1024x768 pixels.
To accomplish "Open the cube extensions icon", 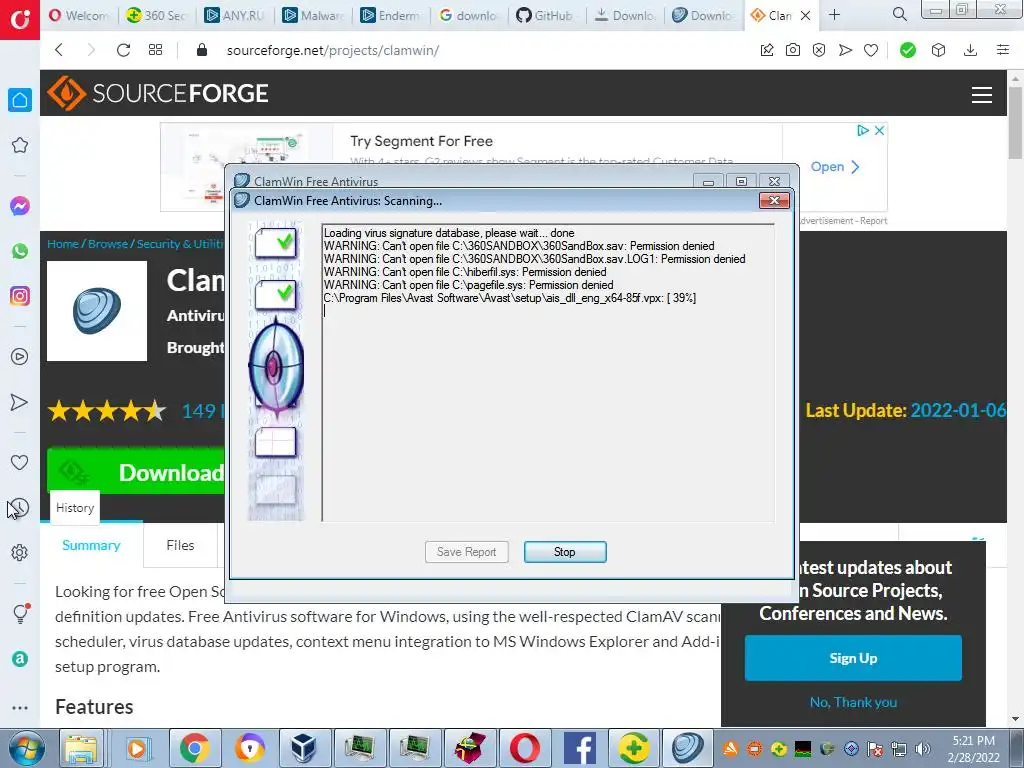I will pos(938,50).
